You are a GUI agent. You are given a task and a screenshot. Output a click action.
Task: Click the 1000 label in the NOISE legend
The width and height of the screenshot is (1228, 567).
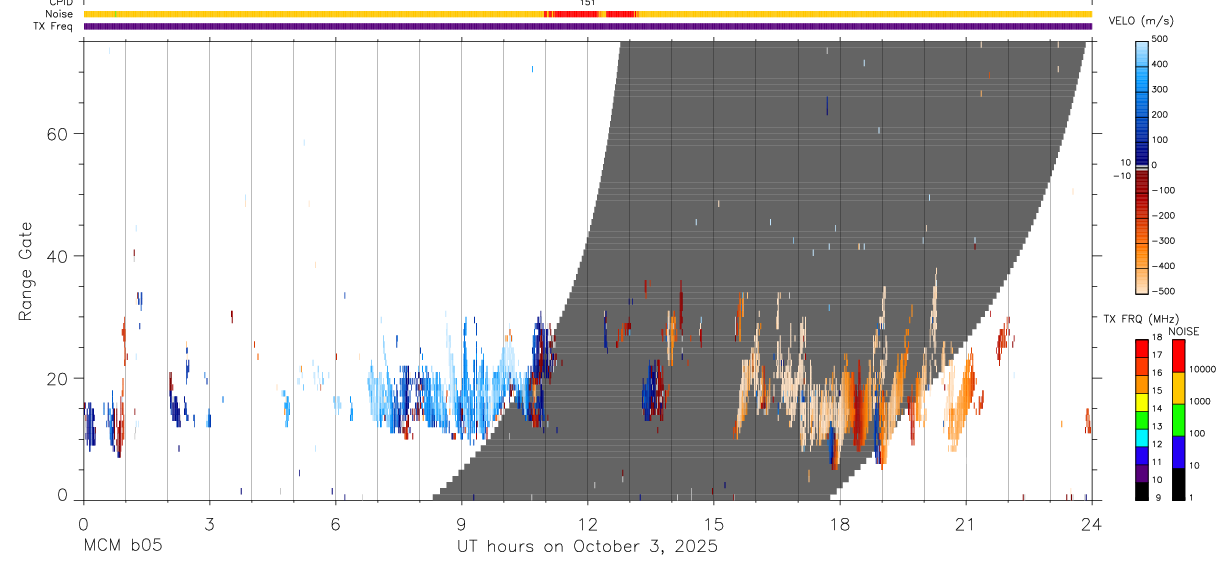(x=1199, y=401)
